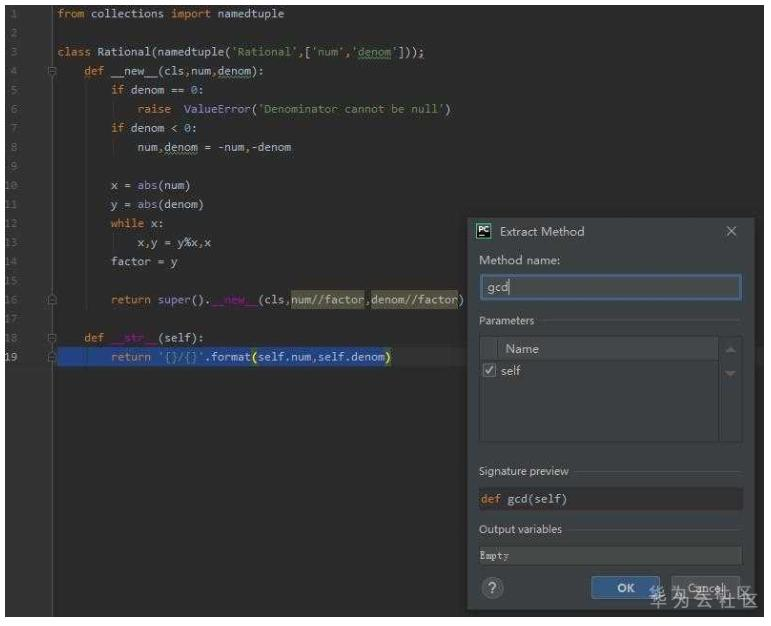Select the Name column header
The height and width of the screenshot is (626, 771).
[522, 349]
